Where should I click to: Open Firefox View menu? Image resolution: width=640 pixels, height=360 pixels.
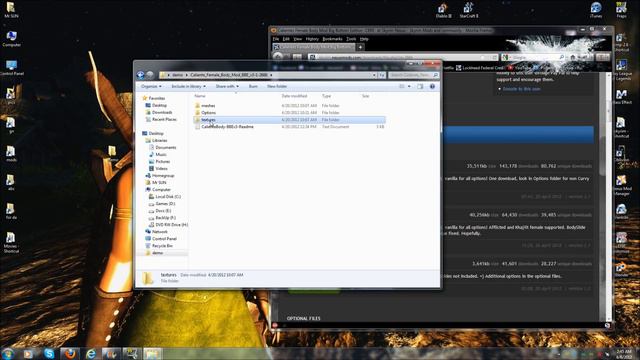click(x=298, y=39)
